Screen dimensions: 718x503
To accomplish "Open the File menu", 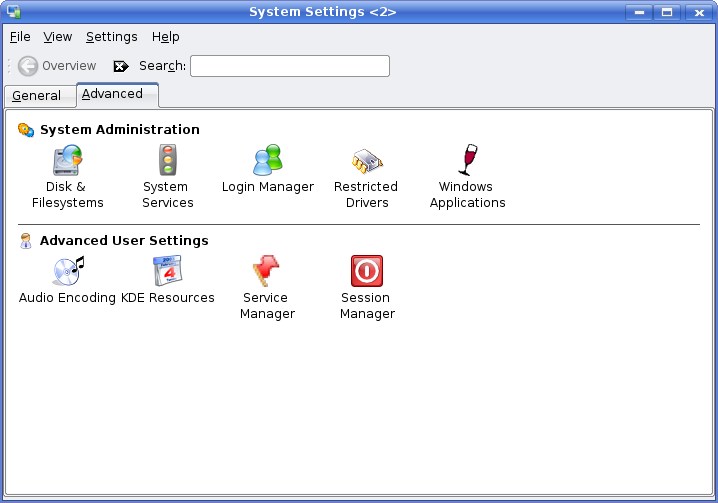I will coord(20,37).
